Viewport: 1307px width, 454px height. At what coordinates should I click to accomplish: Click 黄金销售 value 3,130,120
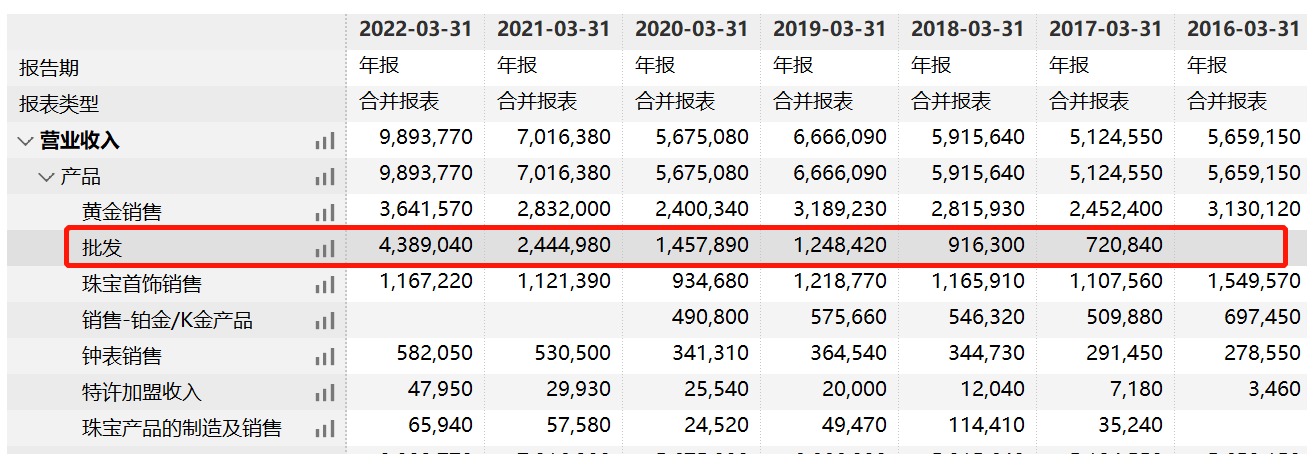click(x=1254, y=209)
